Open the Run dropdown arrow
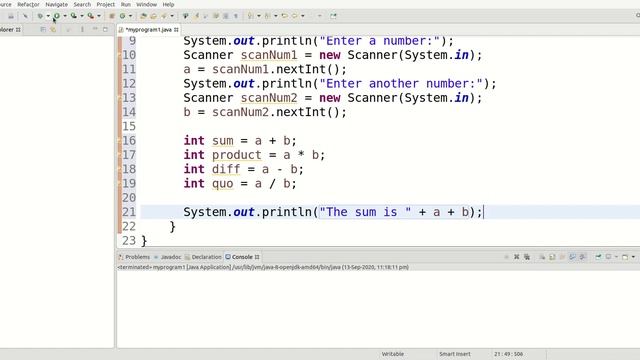Screen dimensions: 640x360 pyautogui.click(x=65, y=16)
